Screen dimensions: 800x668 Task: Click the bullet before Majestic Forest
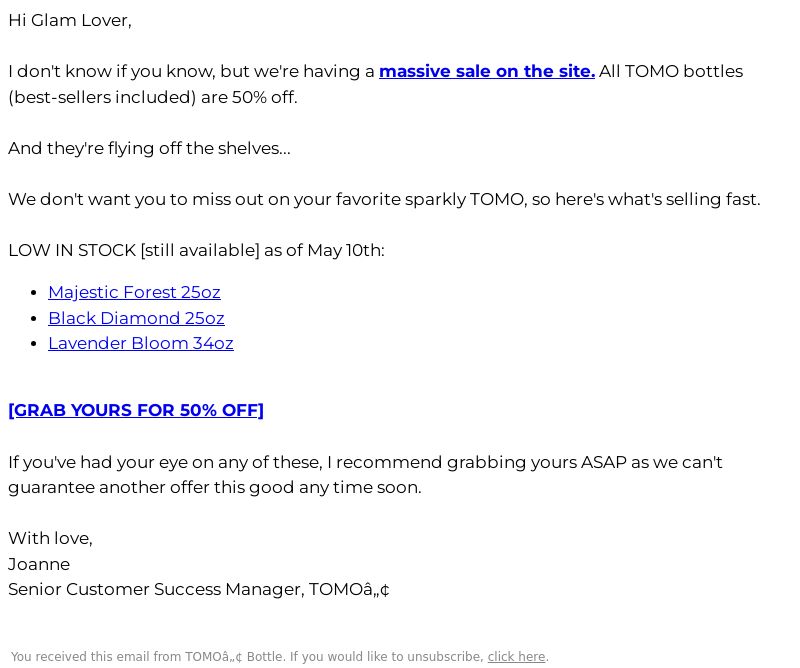click(34, 292)
